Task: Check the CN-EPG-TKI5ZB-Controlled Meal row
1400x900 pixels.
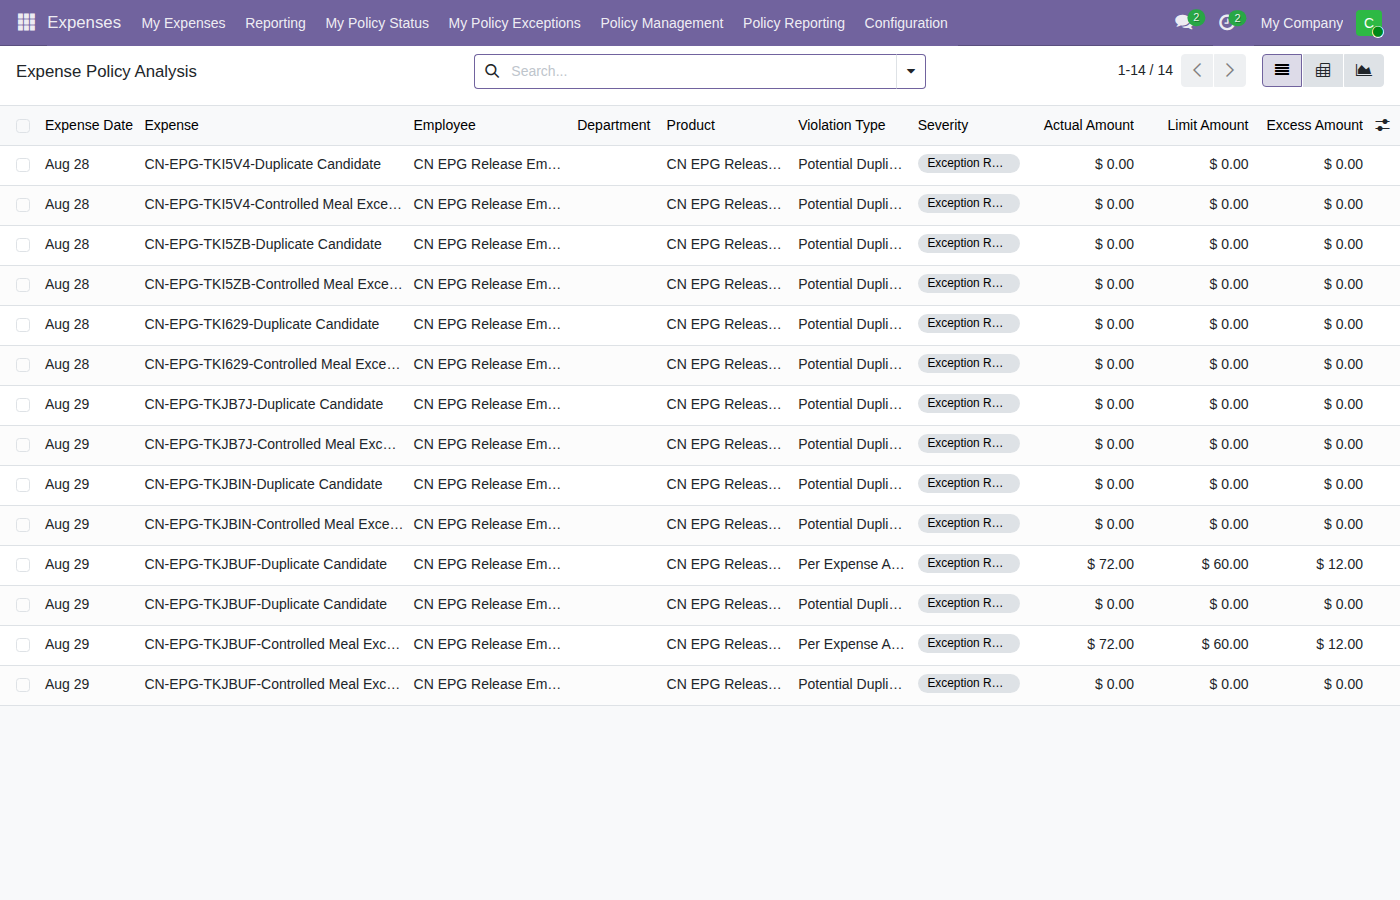Action: (23, 285)
